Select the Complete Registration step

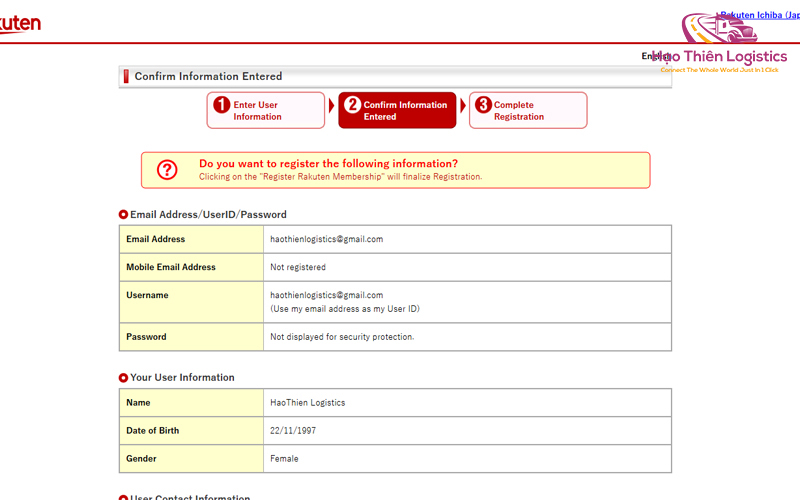[528, 110]
